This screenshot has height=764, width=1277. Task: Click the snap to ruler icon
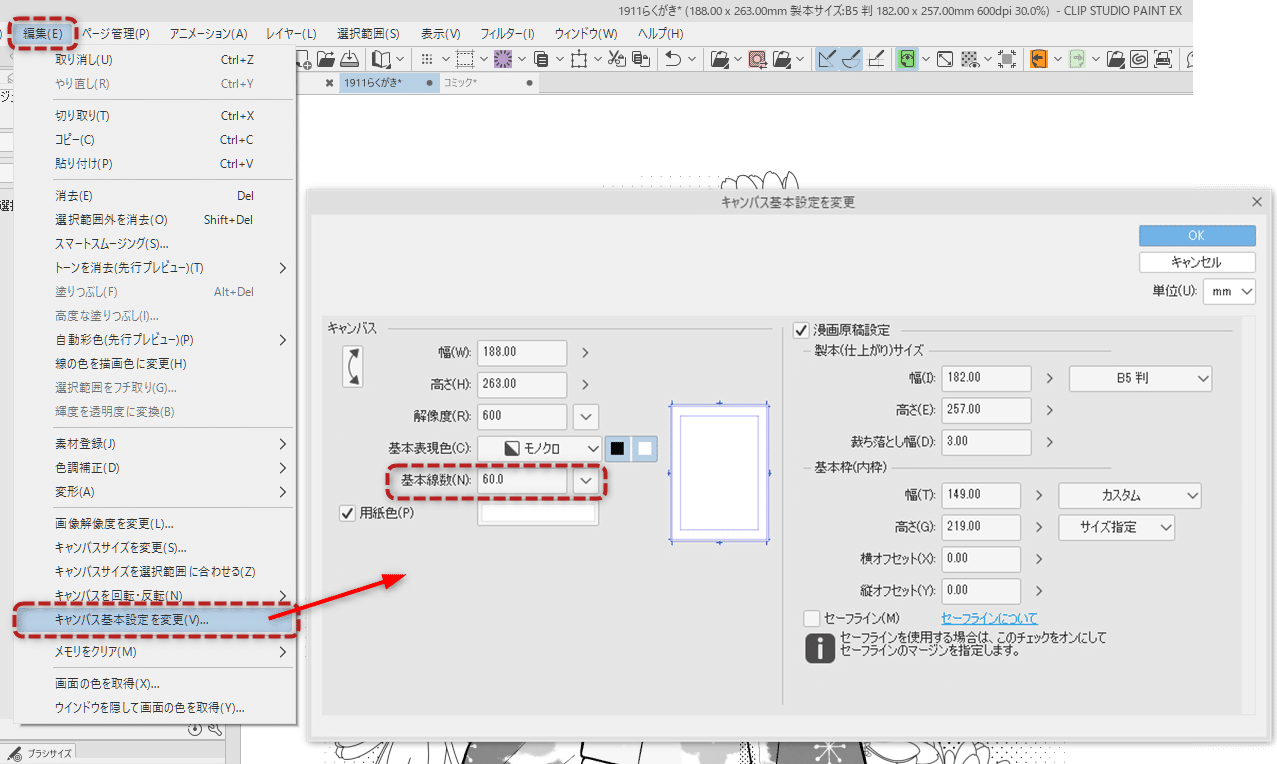[x=827, y=59]
